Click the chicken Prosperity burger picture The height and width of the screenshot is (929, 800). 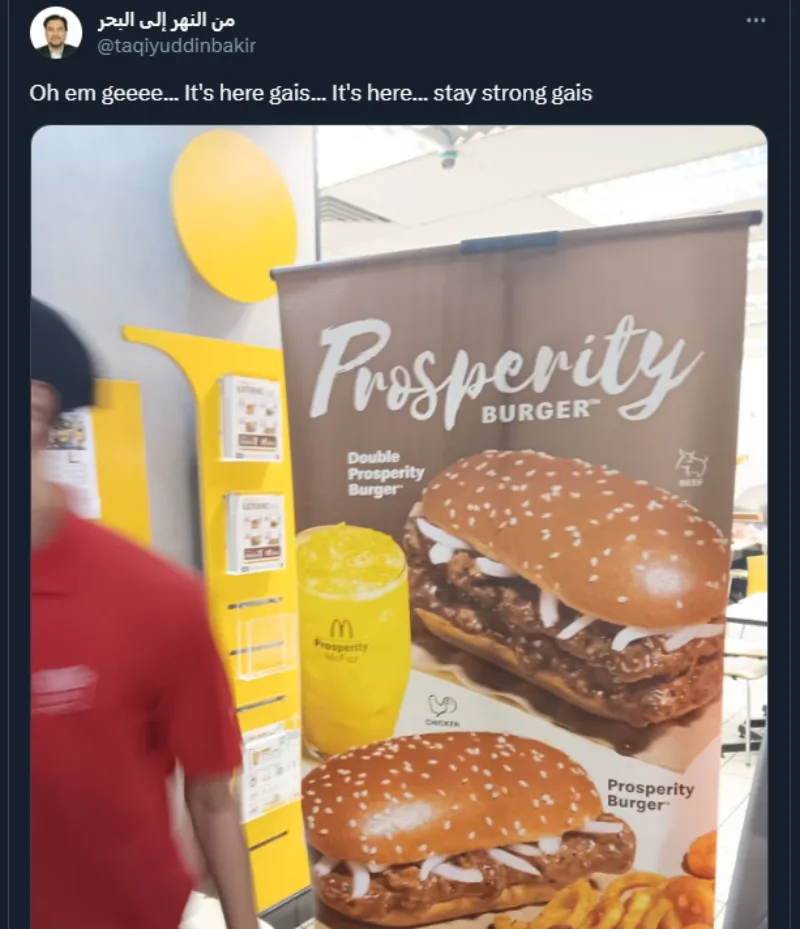tap(468, 827)
